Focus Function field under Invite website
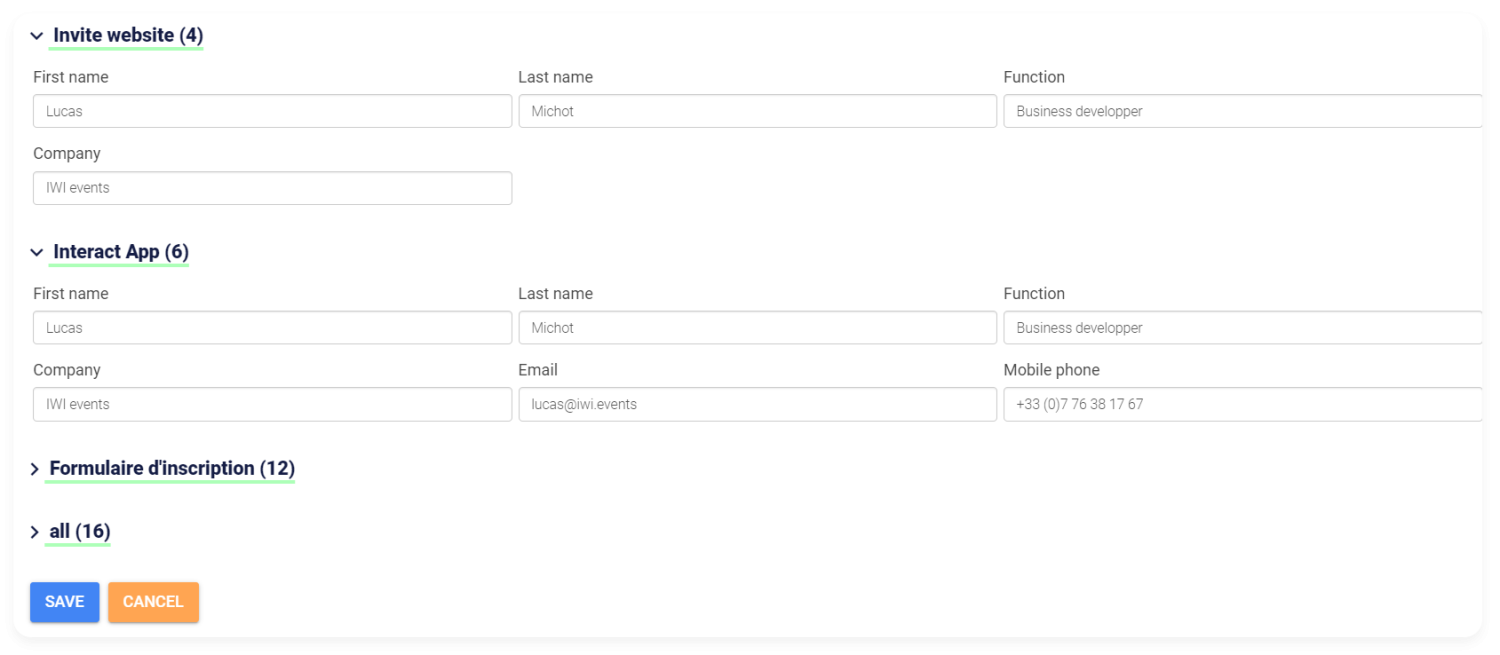This screenshot has width=1500, height=655. click(1243, 111)
